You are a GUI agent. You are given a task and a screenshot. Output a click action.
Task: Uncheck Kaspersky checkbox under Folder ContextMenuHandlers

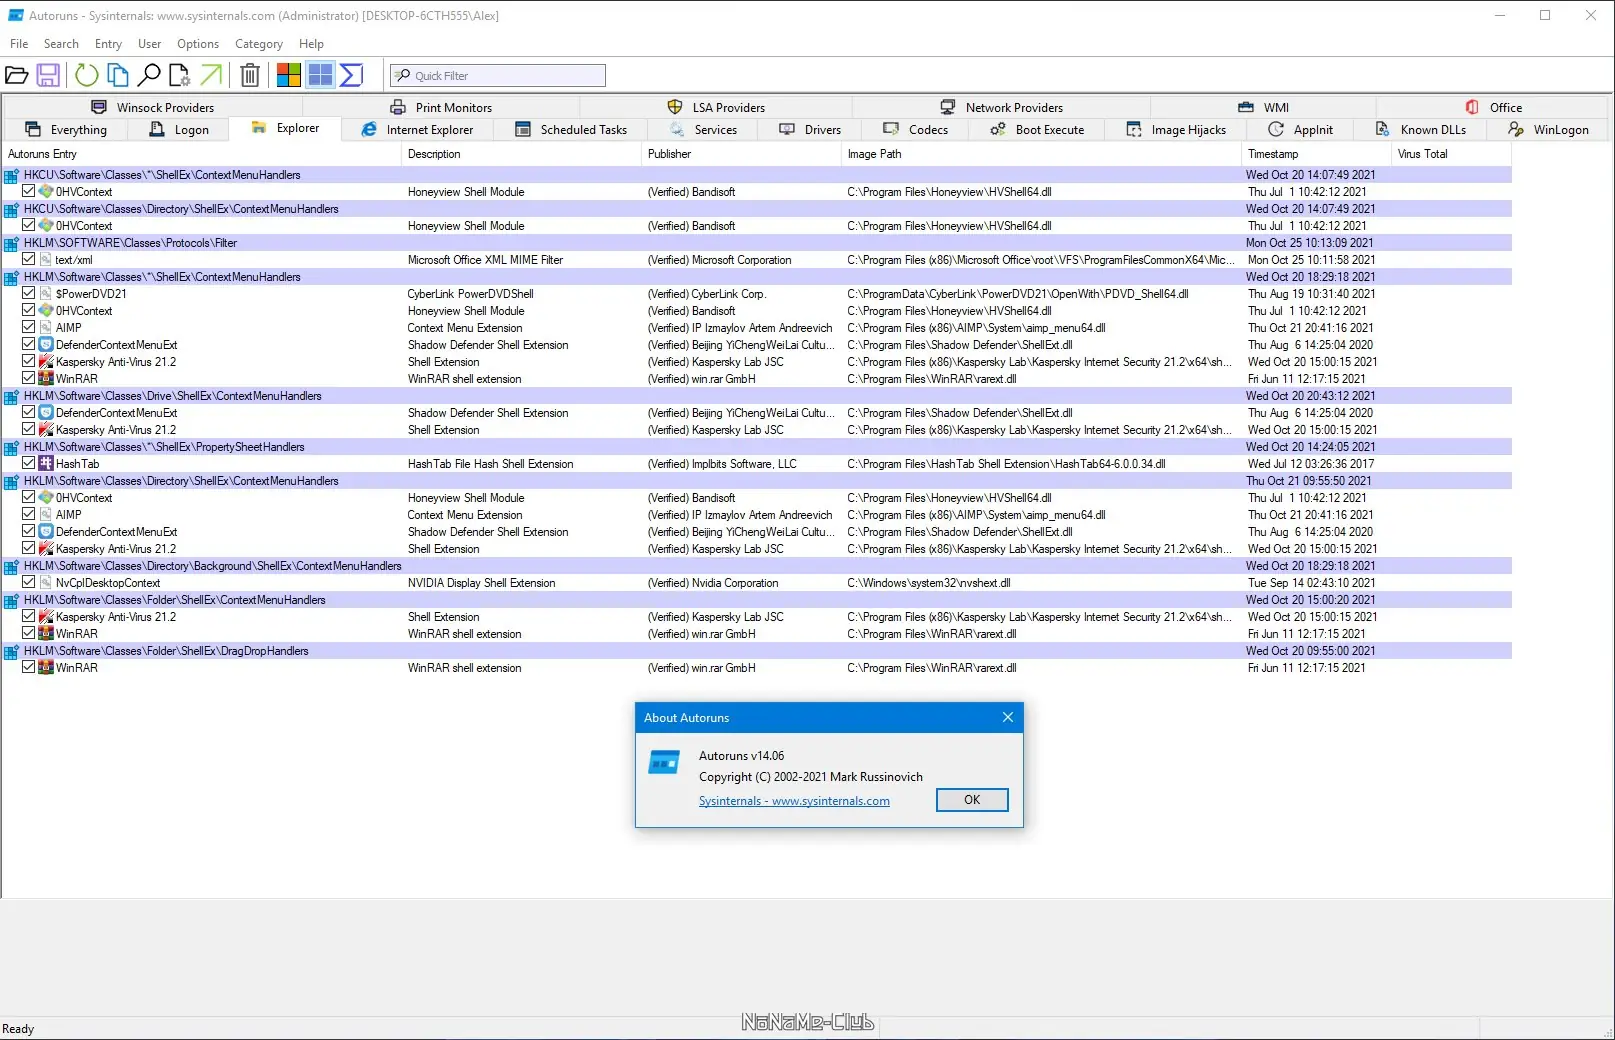point(29,617)
